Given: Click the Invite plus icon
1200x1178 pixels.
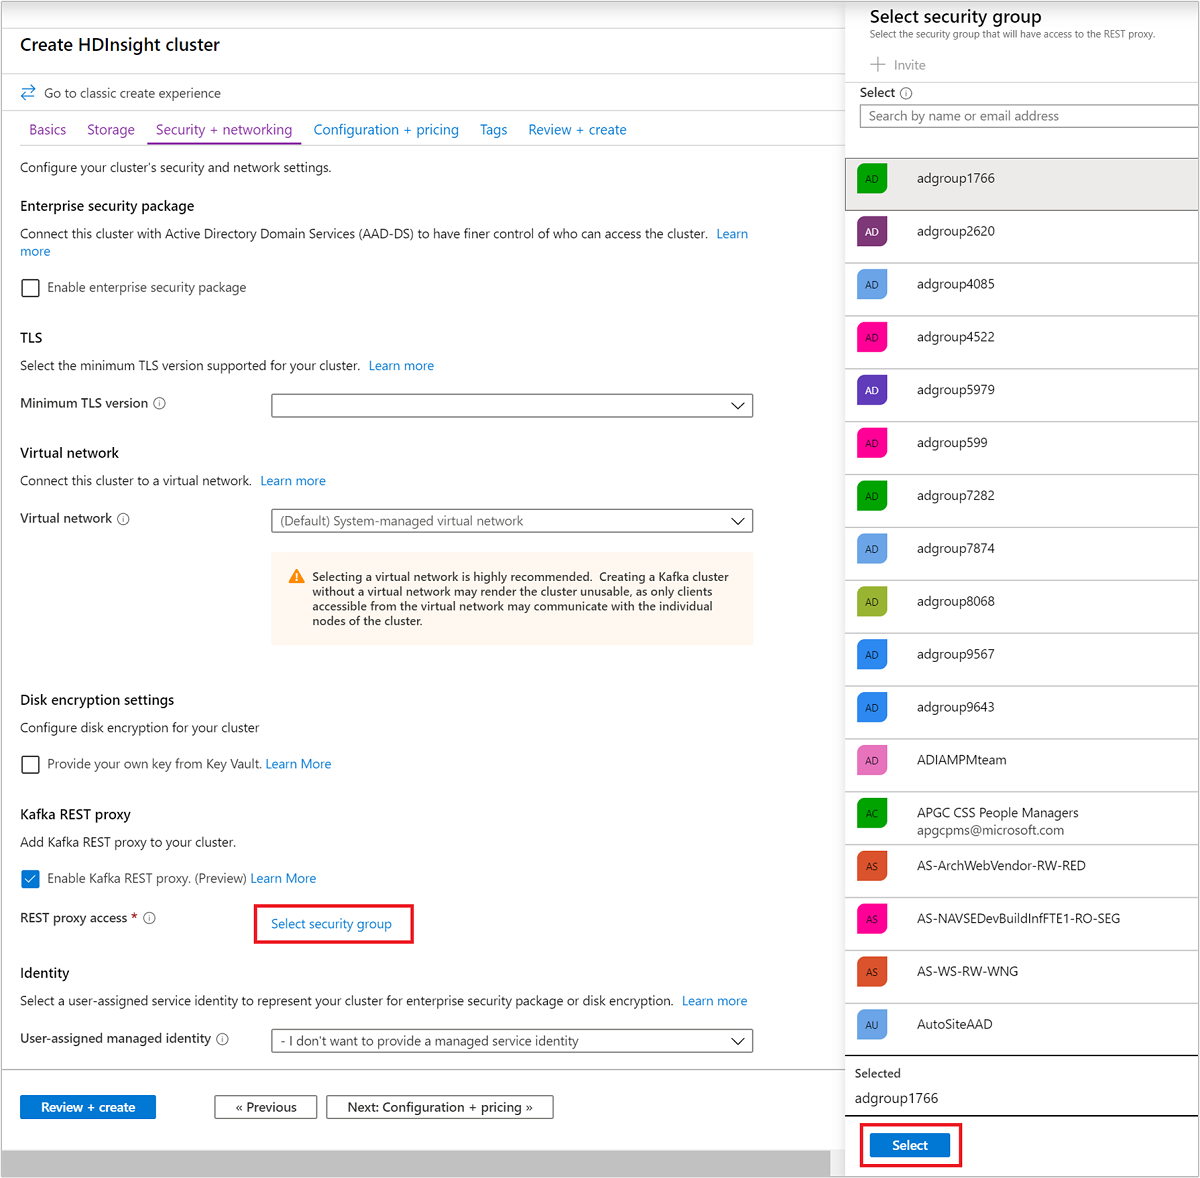Looking at the screenshot, I should pos(878,65).
